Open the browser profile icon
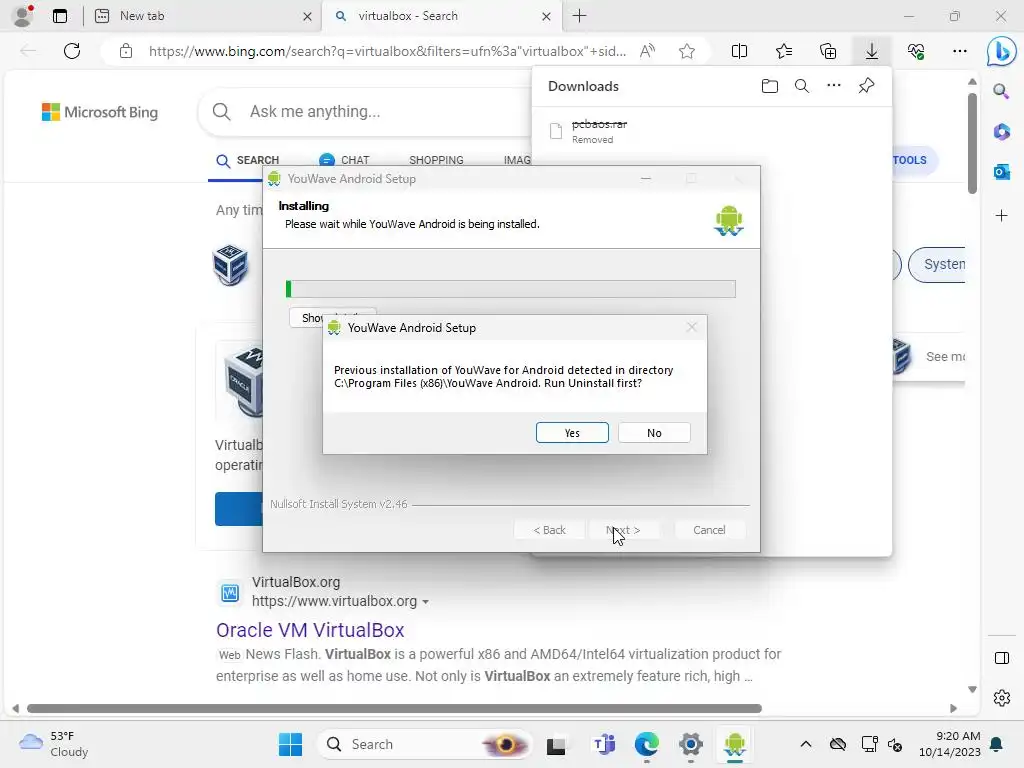The height and width of the screenshot is (768, 1024). pyautogui.click(x=23, y=16)
